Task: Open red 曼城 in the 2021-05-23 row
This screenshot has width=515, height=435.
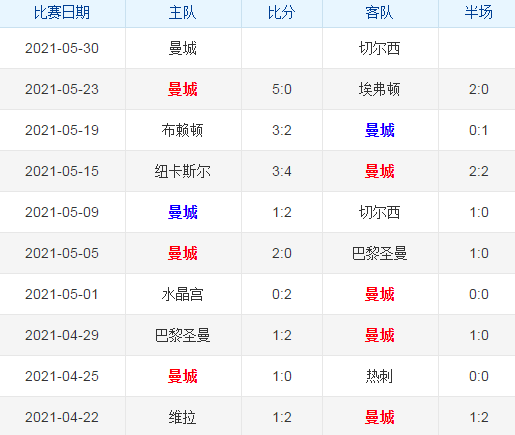Action: (182, 89)
